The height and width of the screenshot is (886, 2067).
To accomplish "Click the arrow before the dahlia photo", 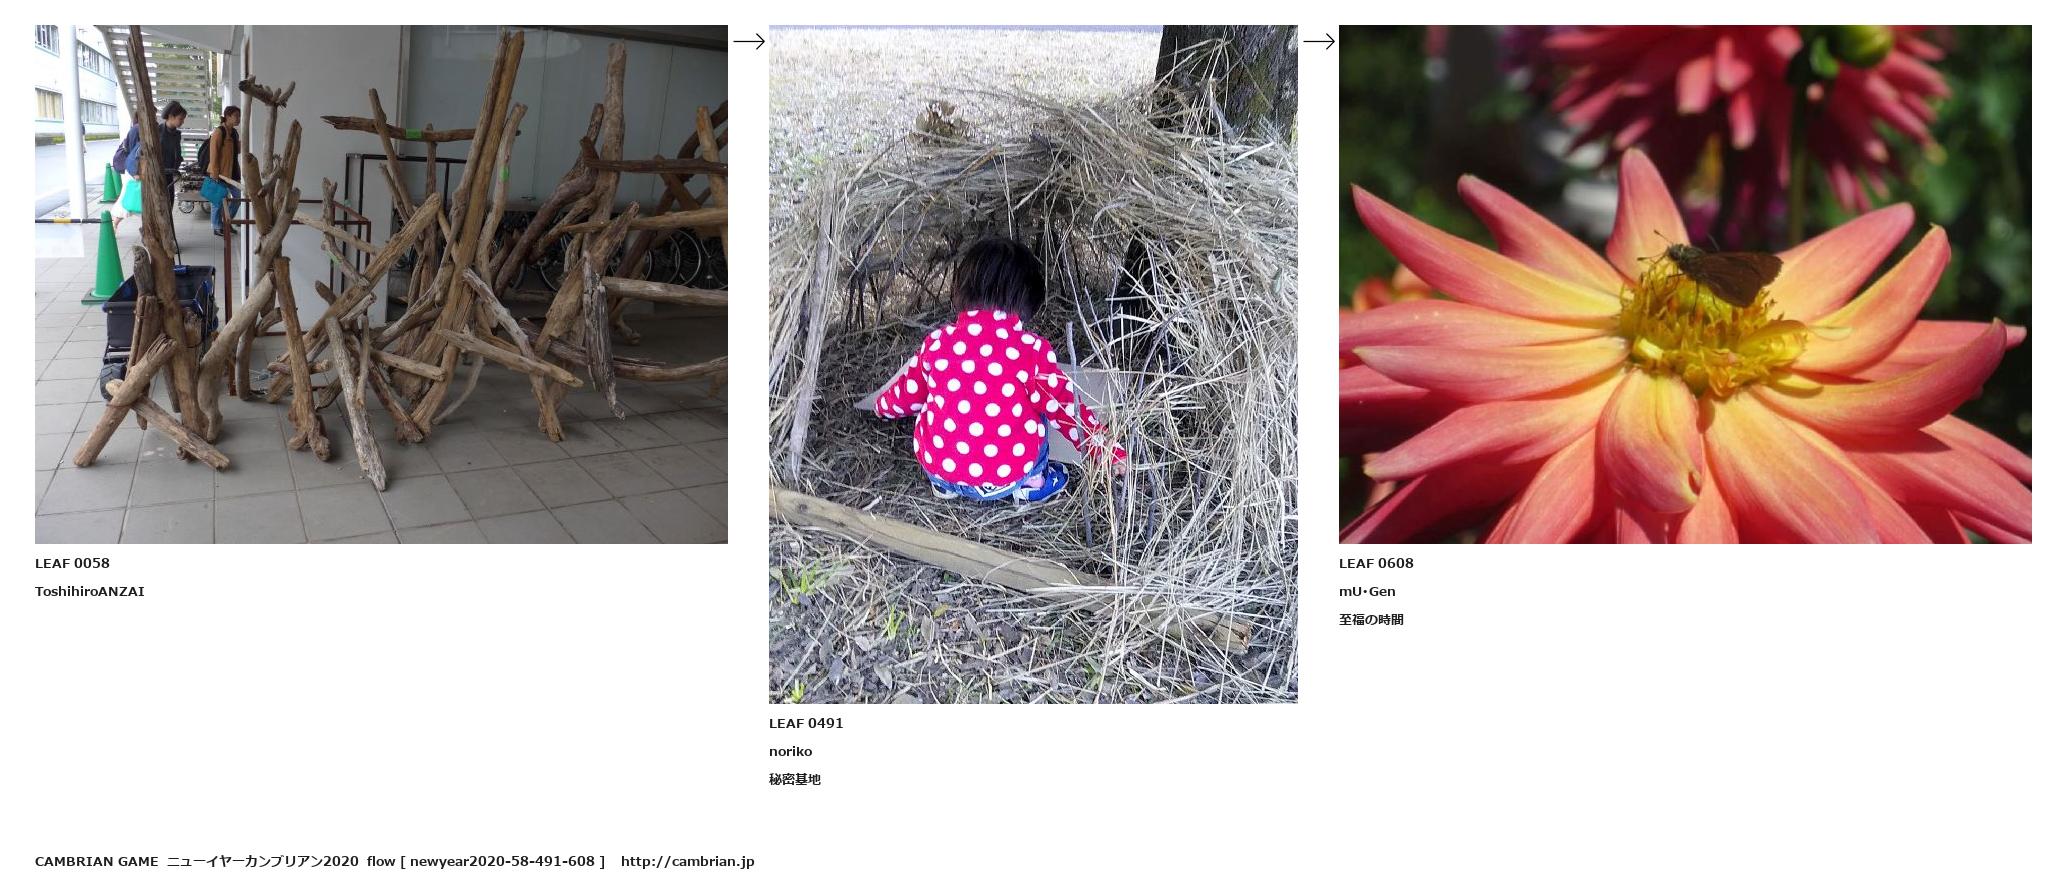I will tap(1319, 41).
